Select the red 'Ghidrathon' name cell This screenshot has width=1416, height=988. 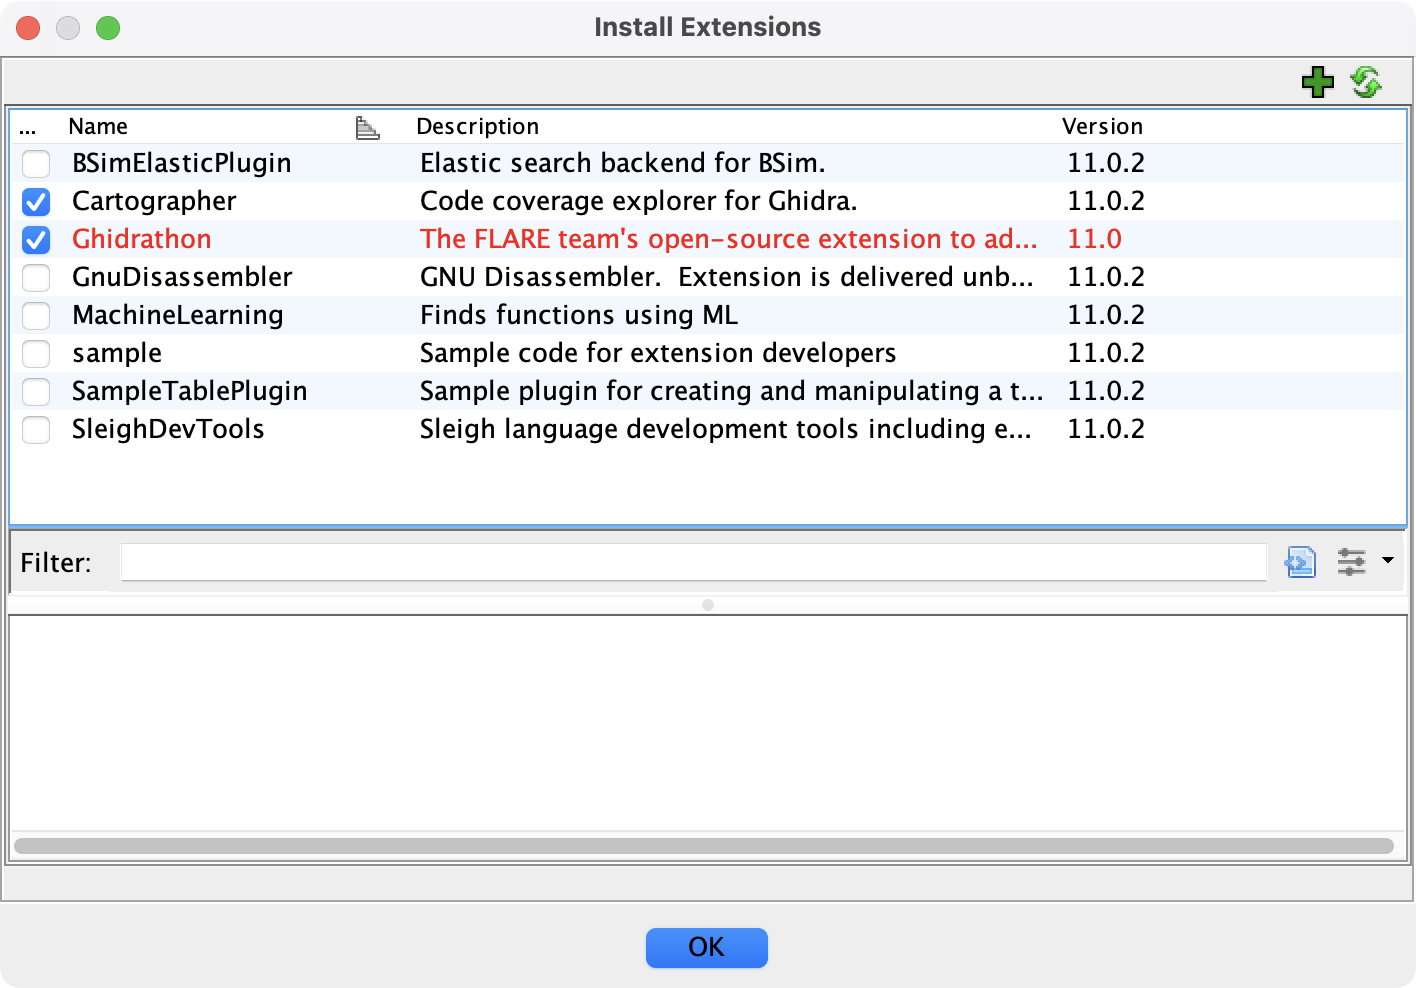click(x=142, y=239)
